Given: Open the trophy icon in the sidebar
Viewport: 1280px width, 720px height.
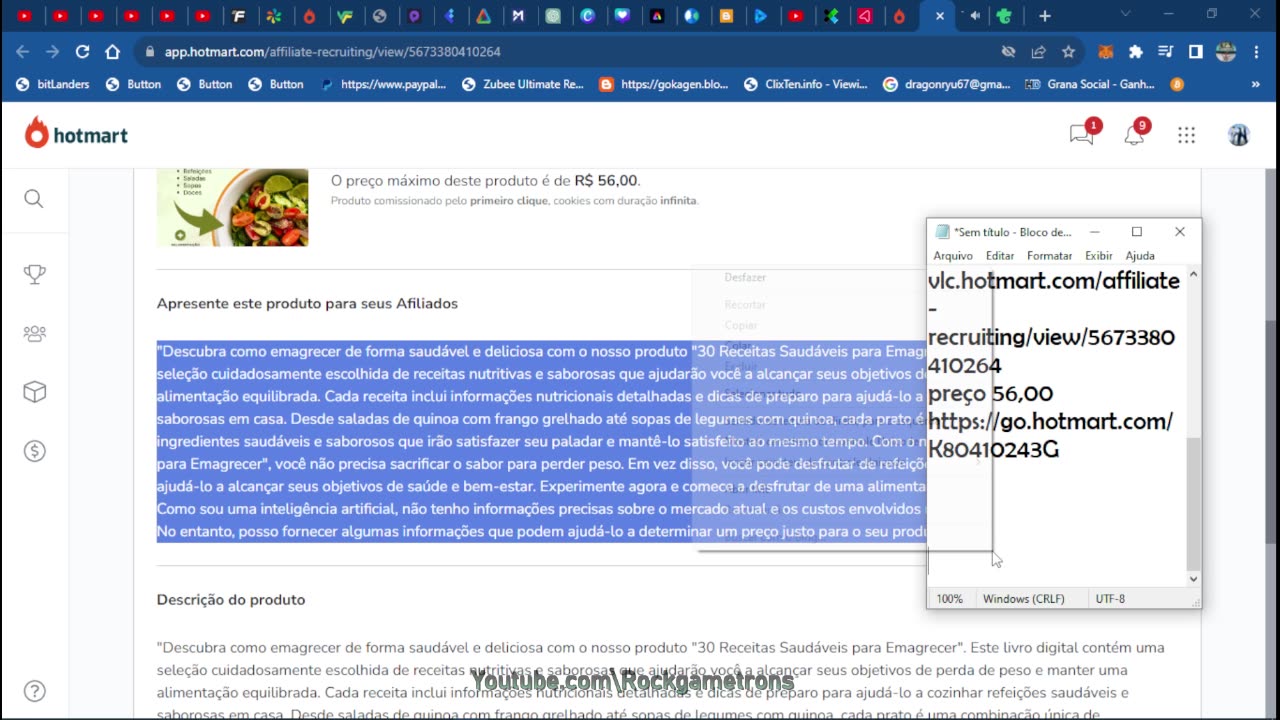Looking at the screenshot, I should pyautogui.click(x=34, y=274).
